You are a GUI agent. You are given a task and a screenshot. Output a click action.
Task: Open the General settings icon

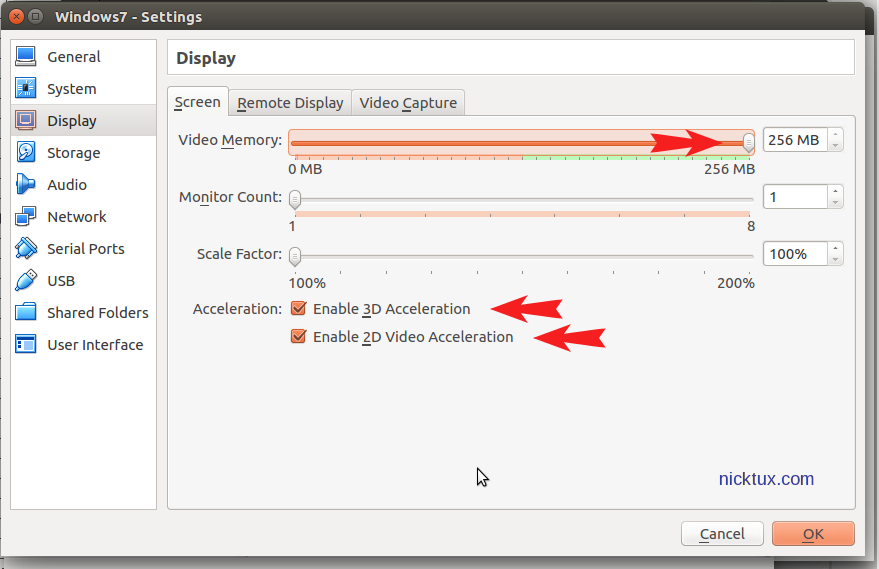[27, 57]
